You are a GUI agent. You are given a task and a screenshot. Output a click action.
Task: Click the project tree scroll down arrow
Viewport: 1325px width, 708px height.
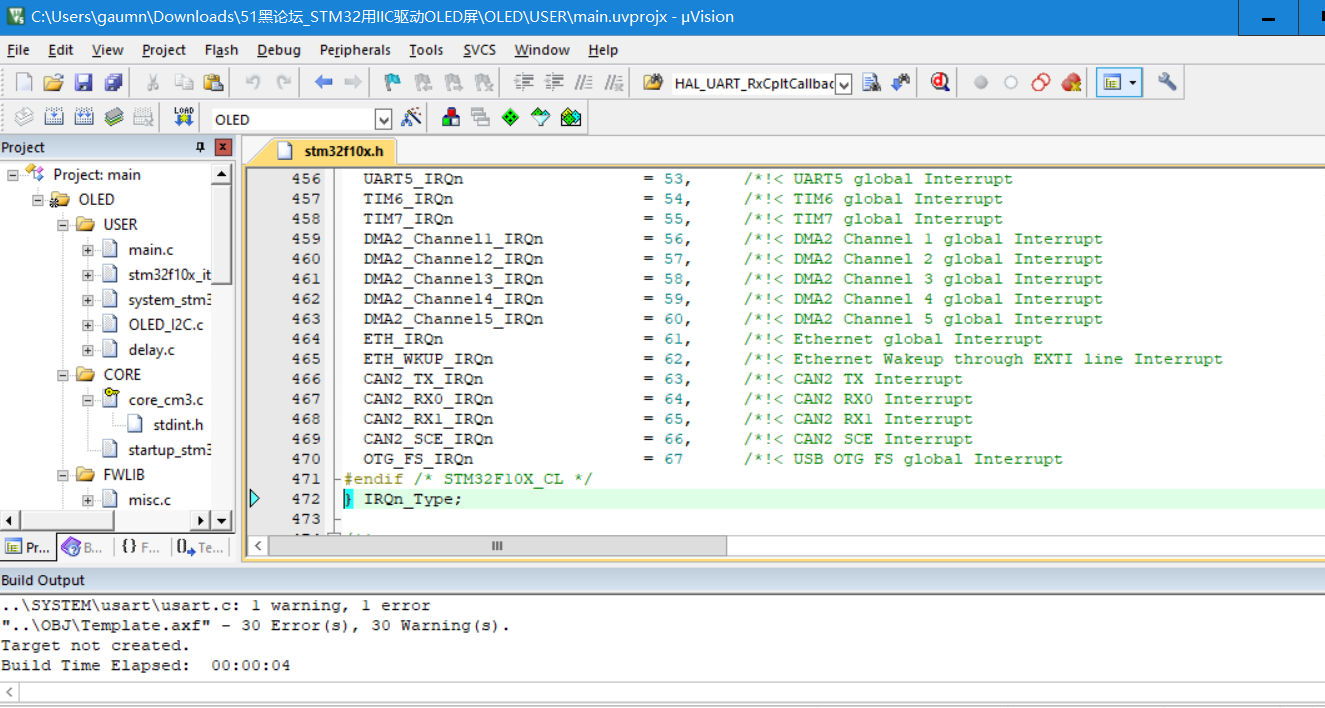pos(222,520)
